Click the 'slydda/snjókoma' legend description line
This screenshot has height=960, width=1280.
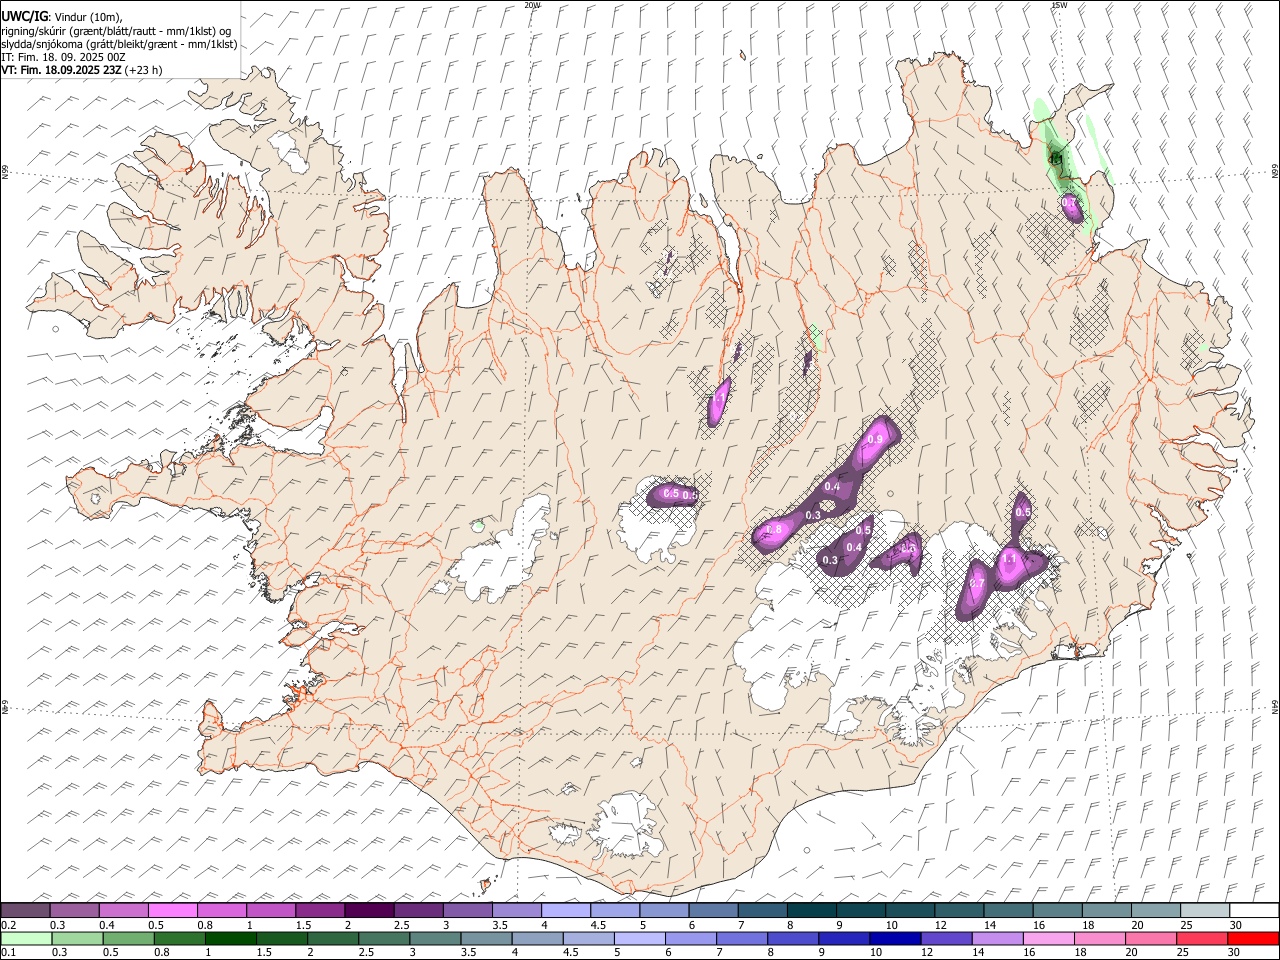(119, 44)
